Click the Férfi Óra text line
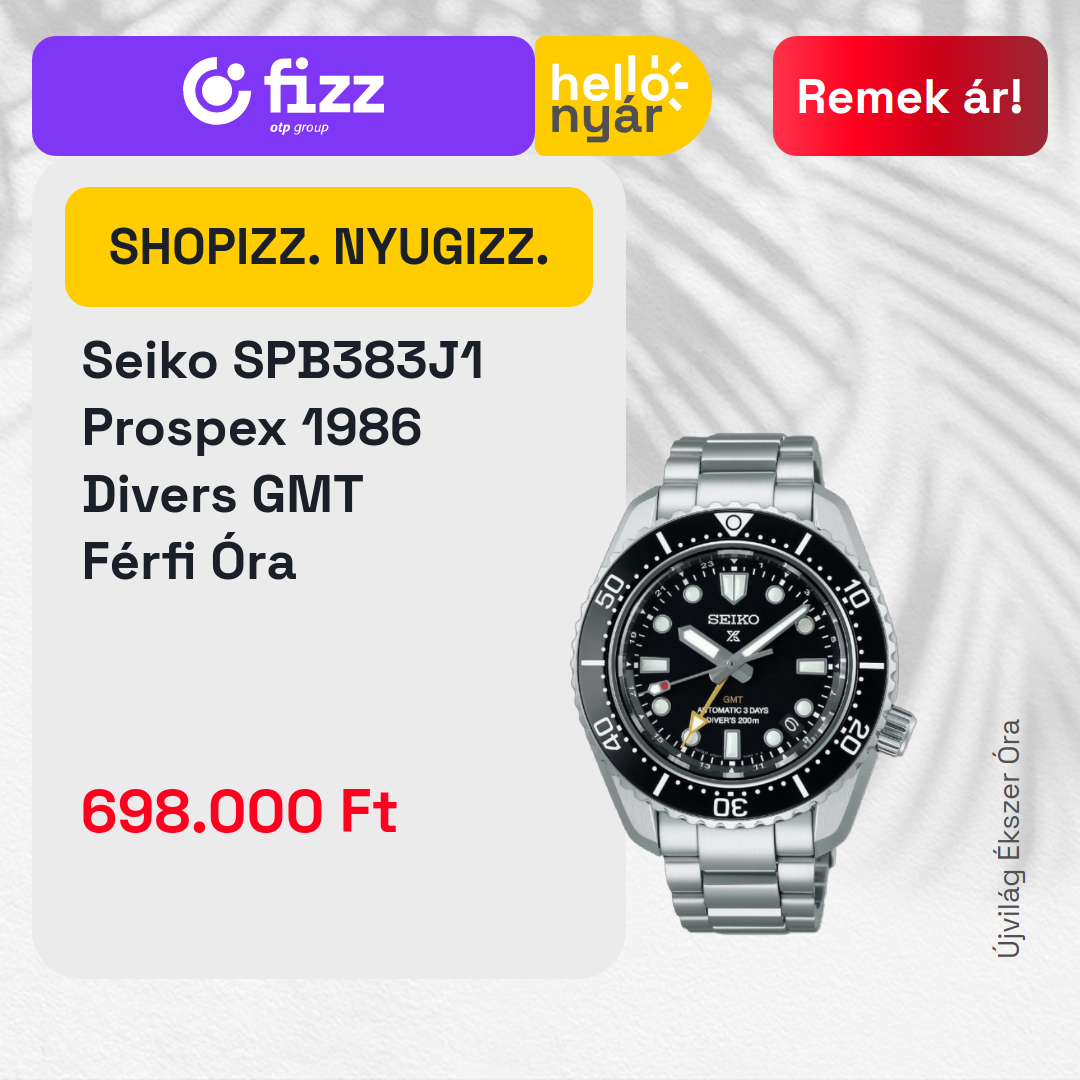The height and width of the screenshot is (1080, 1080). pos(189,561)
